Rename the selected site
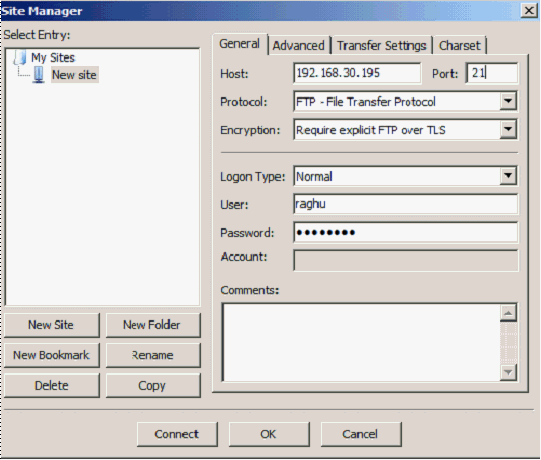Image resolution: width=541 pixels, height=460 pixels. (x=153, y=355)
